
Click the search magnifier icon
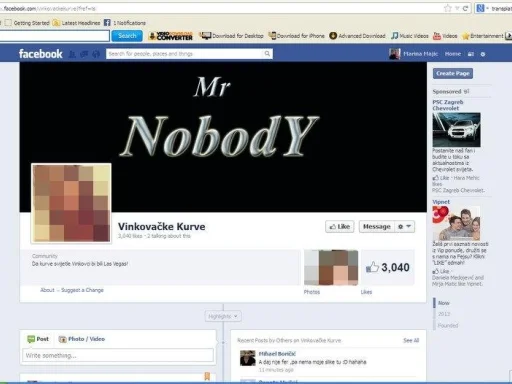(x=267, y=54)
